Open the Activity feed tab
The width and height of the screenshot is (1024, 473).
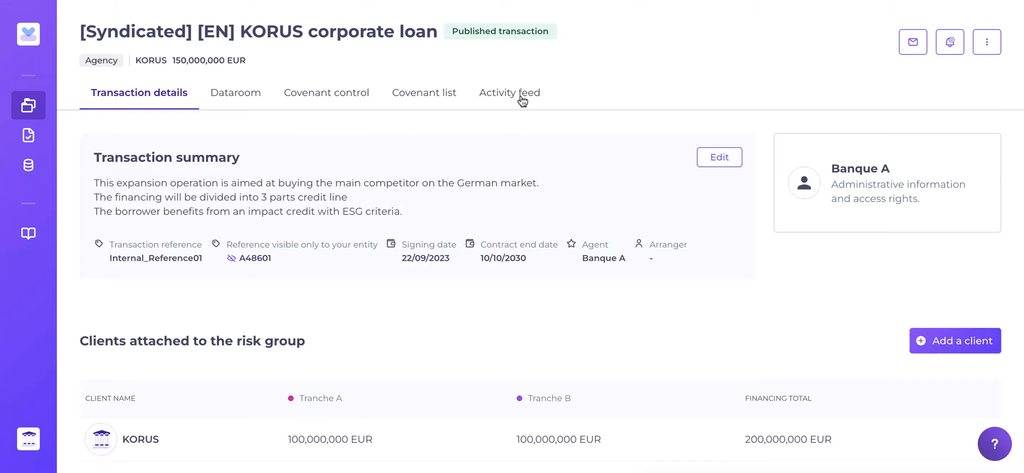[x=509, y=93]
